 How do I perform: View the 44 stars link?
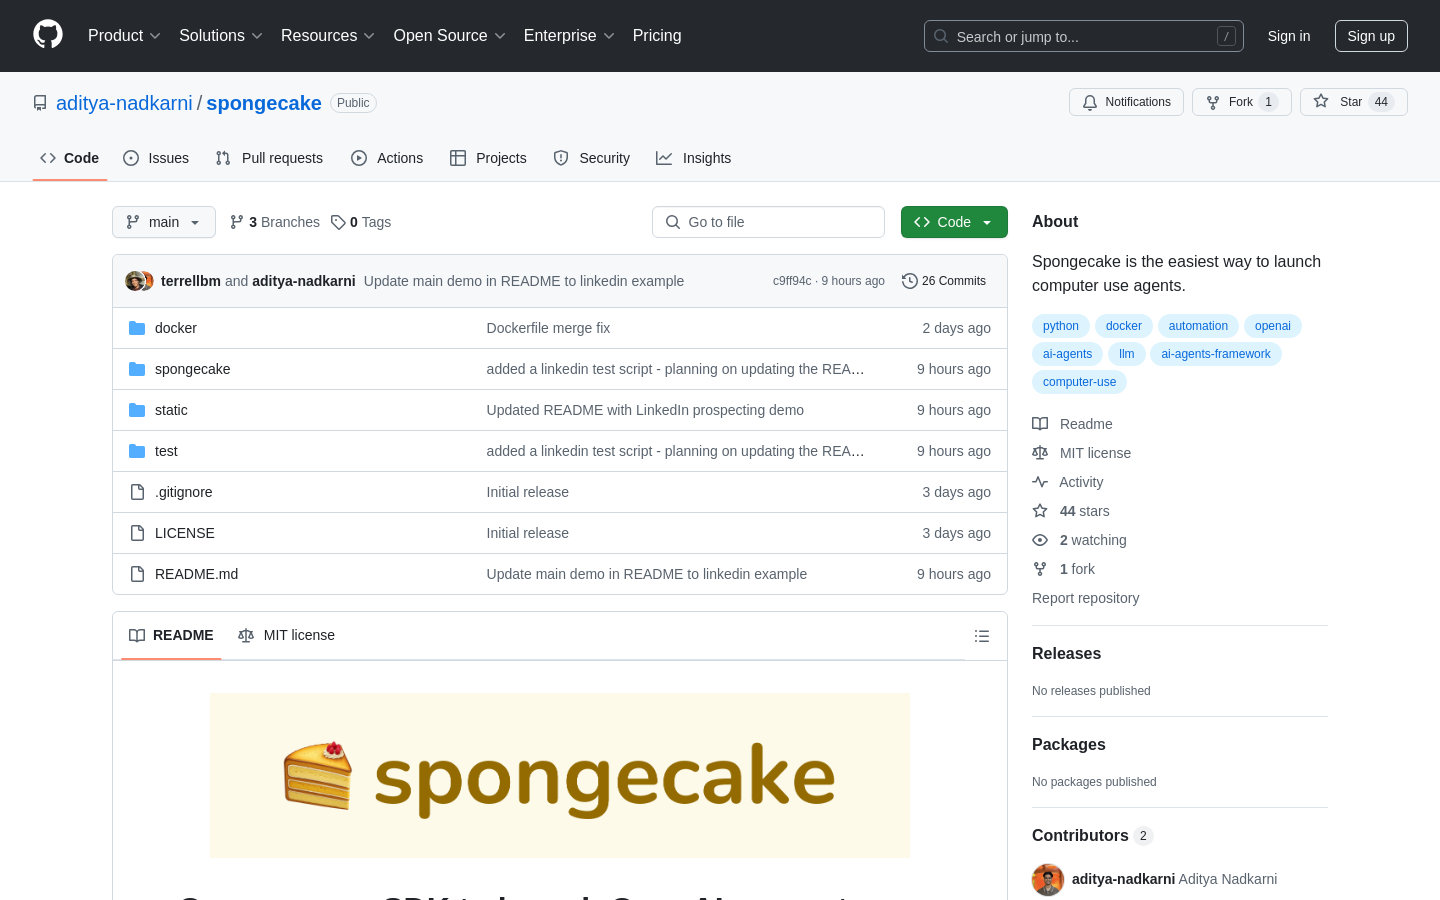point(1071,511)
